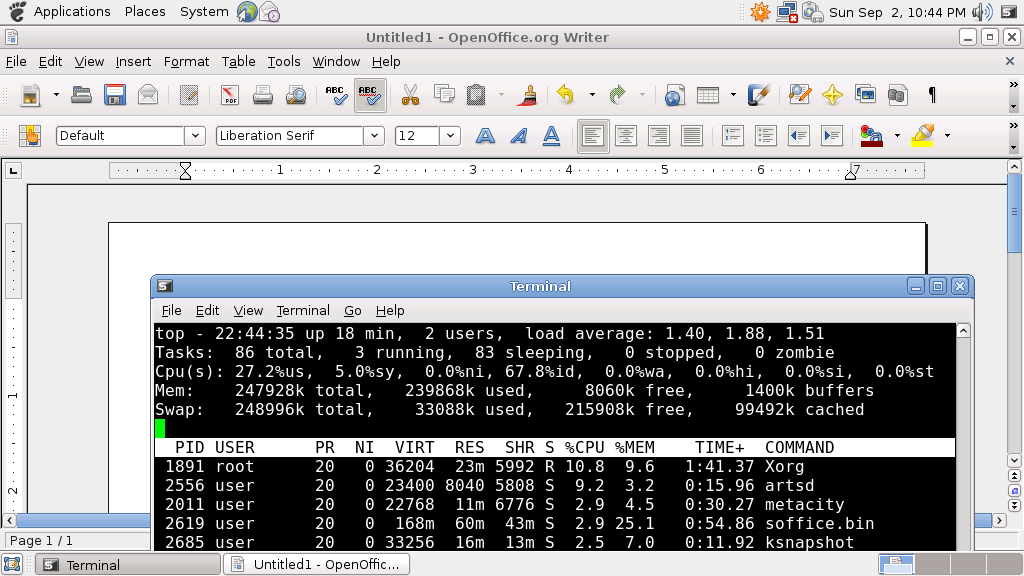Expand the Table insert dropdown arrow
Image resolution: width=1024 pixels, height=576 pixels.
[x=733, y=95]
